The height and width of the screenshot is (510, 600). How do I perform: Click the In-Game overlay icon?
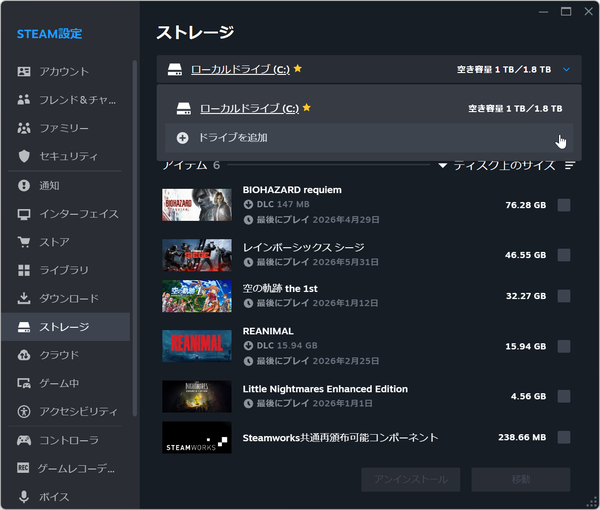click(24, 383)
